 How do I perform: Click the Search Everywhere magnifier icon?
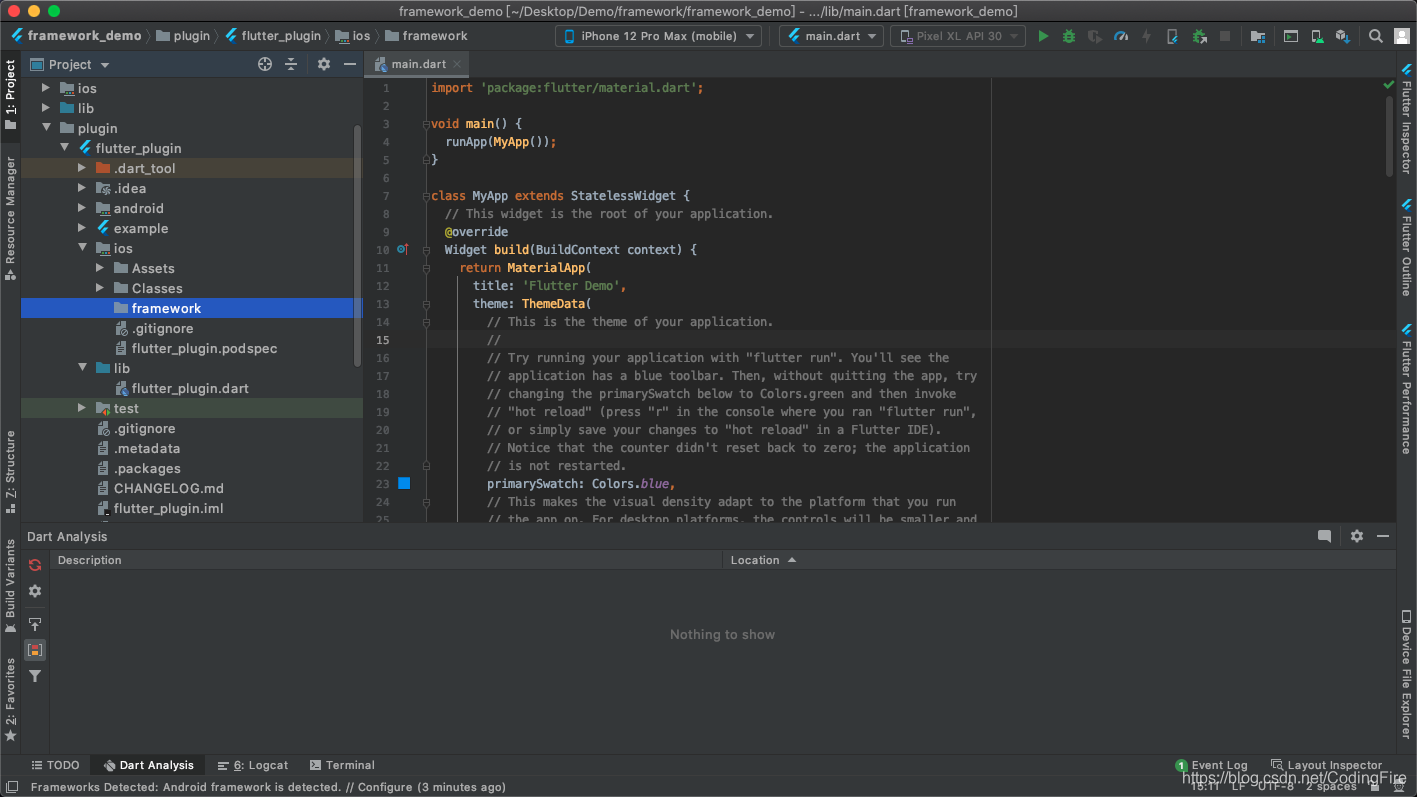coord(1376,36)
